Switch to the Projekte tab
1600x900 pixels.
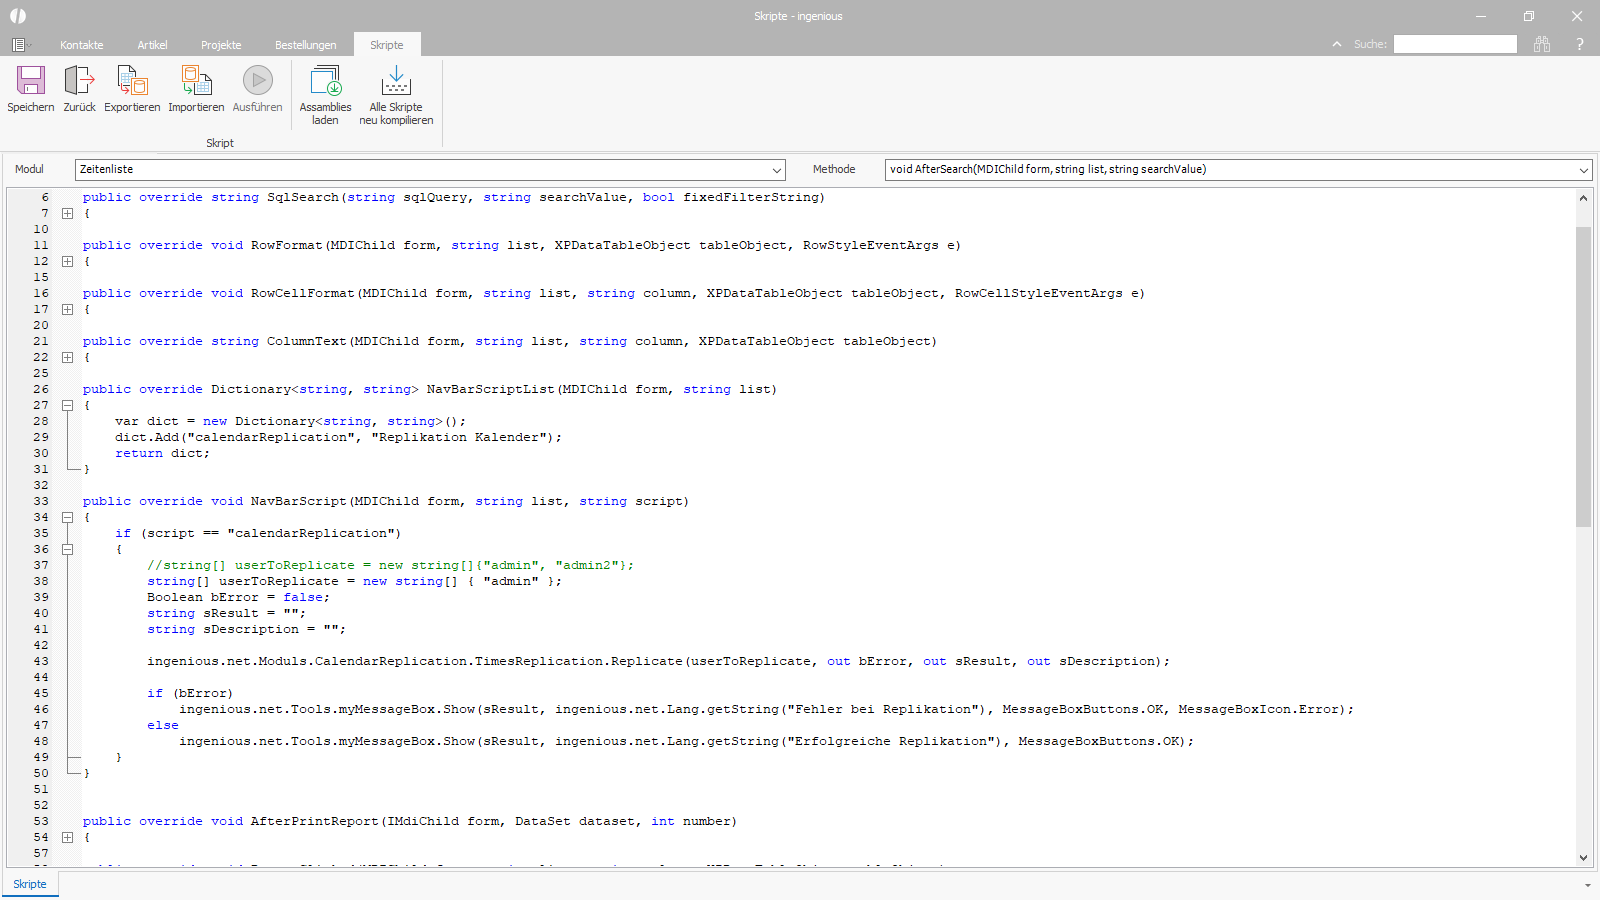click(221, 45)
